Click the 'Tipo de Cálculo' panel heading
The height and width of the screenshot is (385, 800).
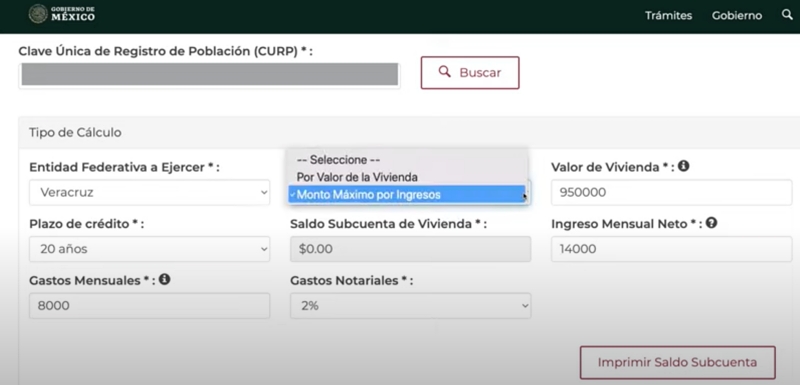(75, 133)
